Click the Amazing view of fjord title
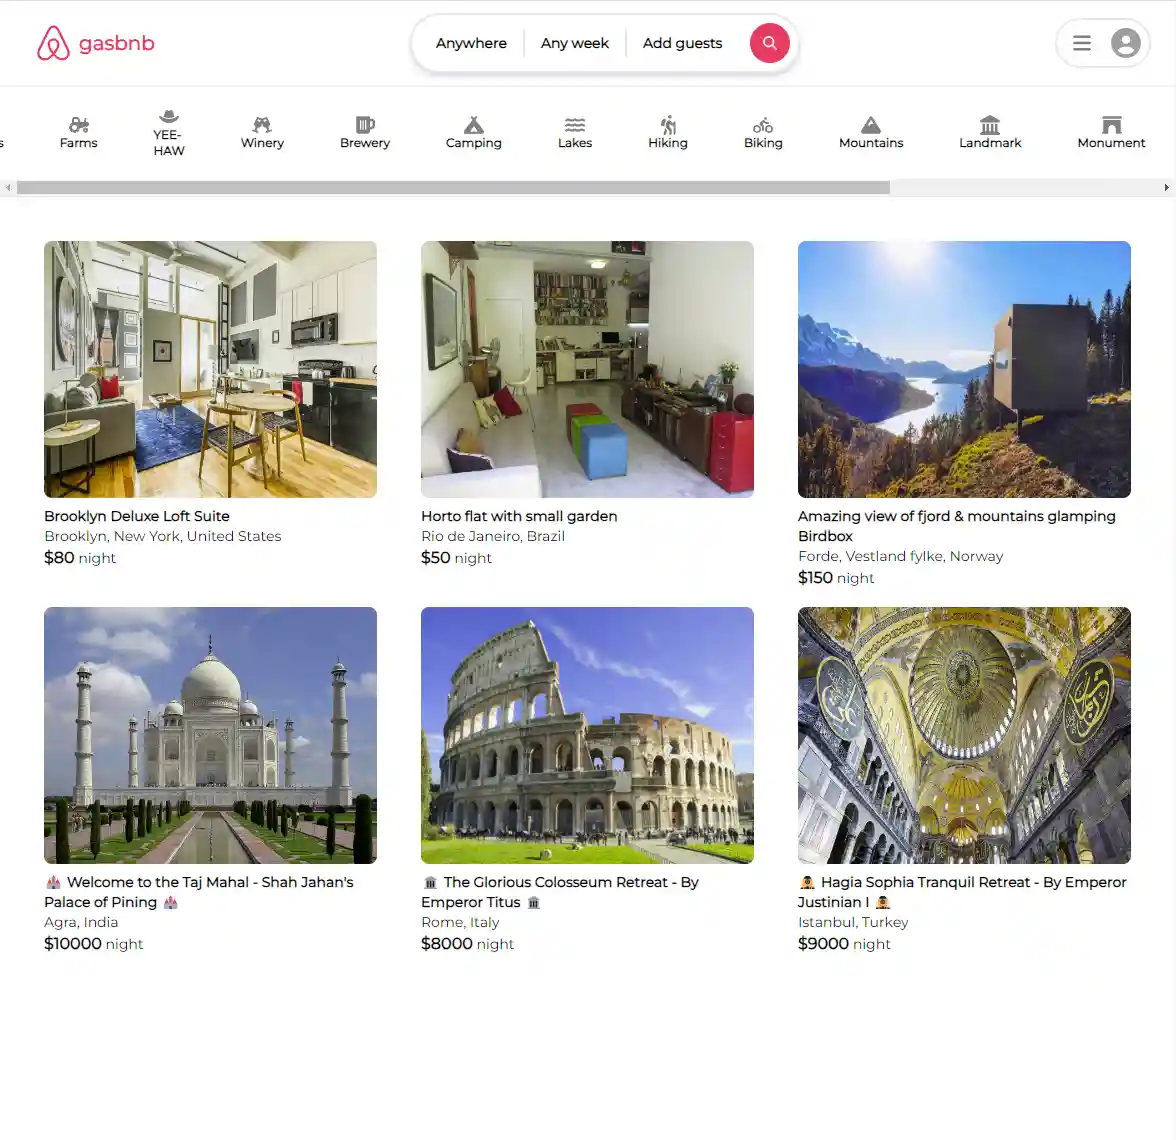1176x1140 pixels. [x=956, y=526]
